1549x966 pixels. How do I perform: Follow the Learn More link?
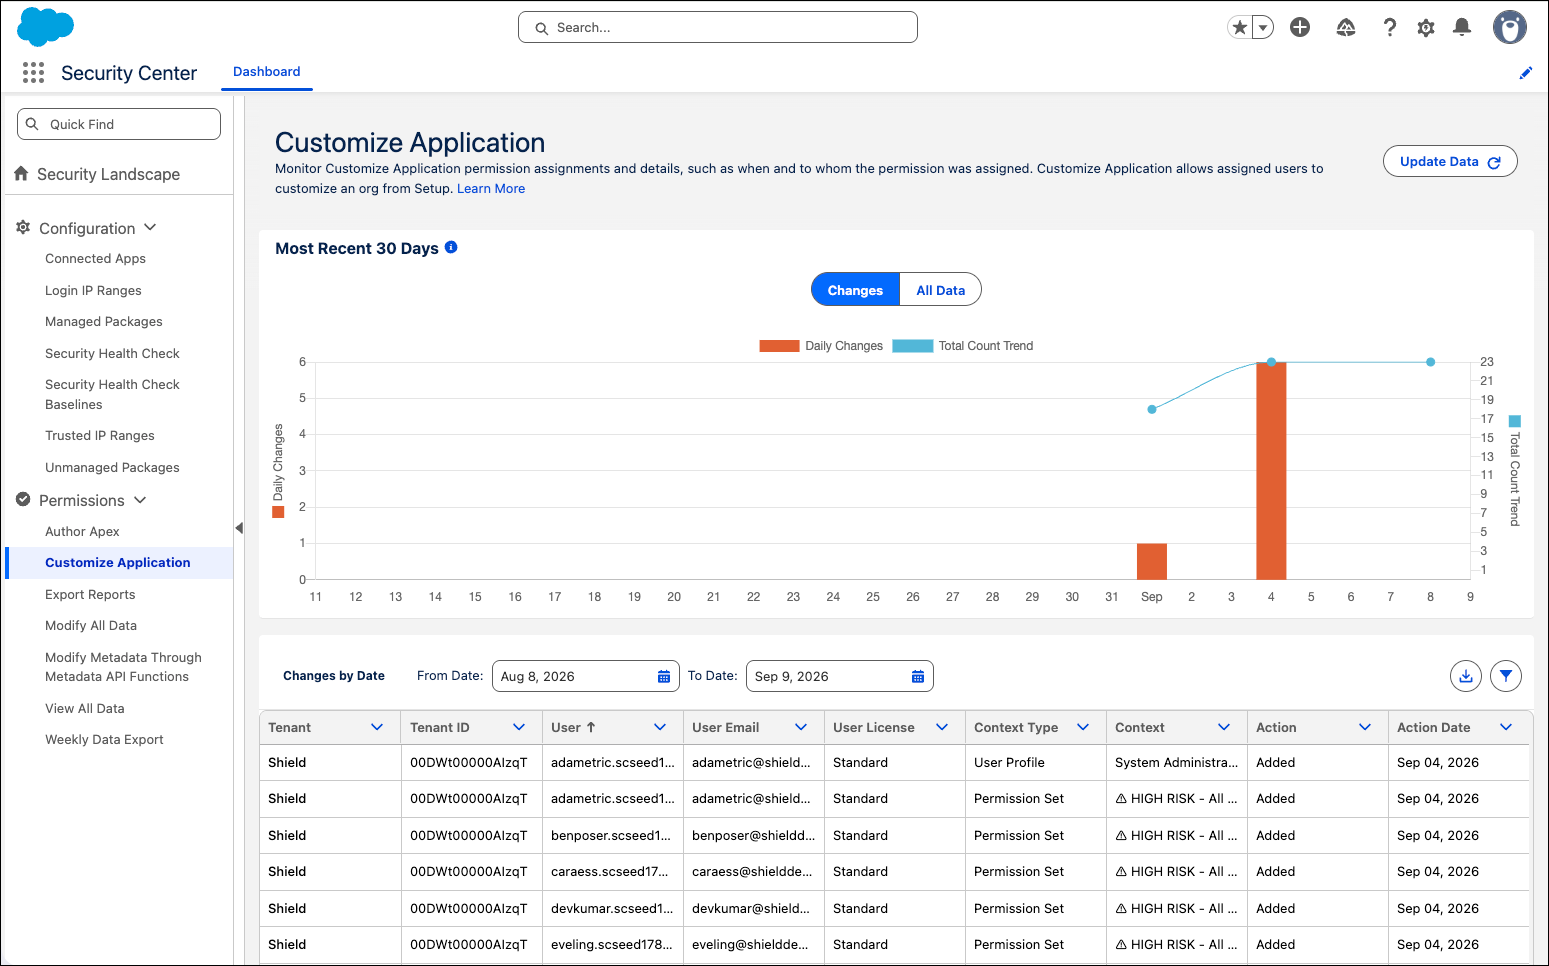pos(491,189)
